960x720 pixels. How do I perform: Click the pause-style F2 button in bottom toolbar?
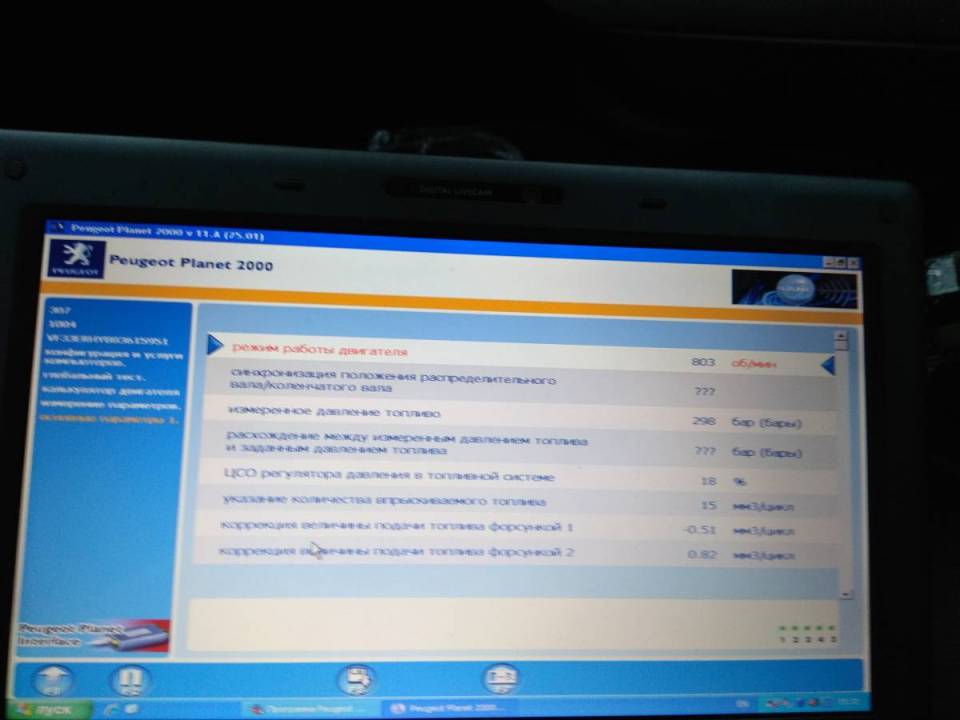[x=133, y=682]
